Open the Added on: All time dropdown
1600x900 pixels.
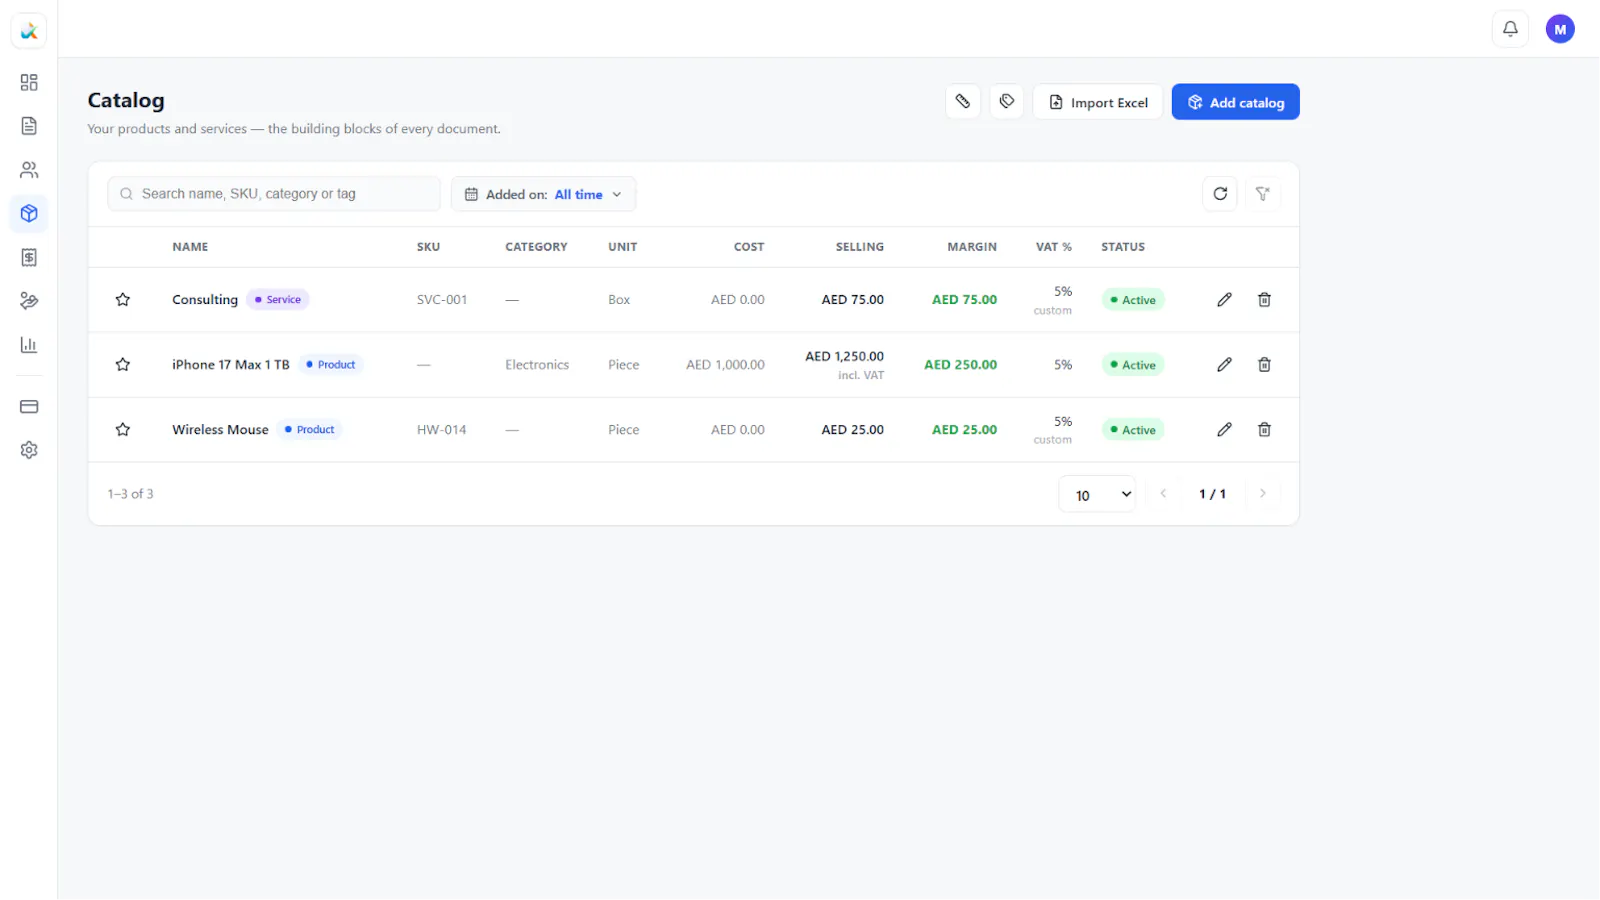(x=543, y=194)
